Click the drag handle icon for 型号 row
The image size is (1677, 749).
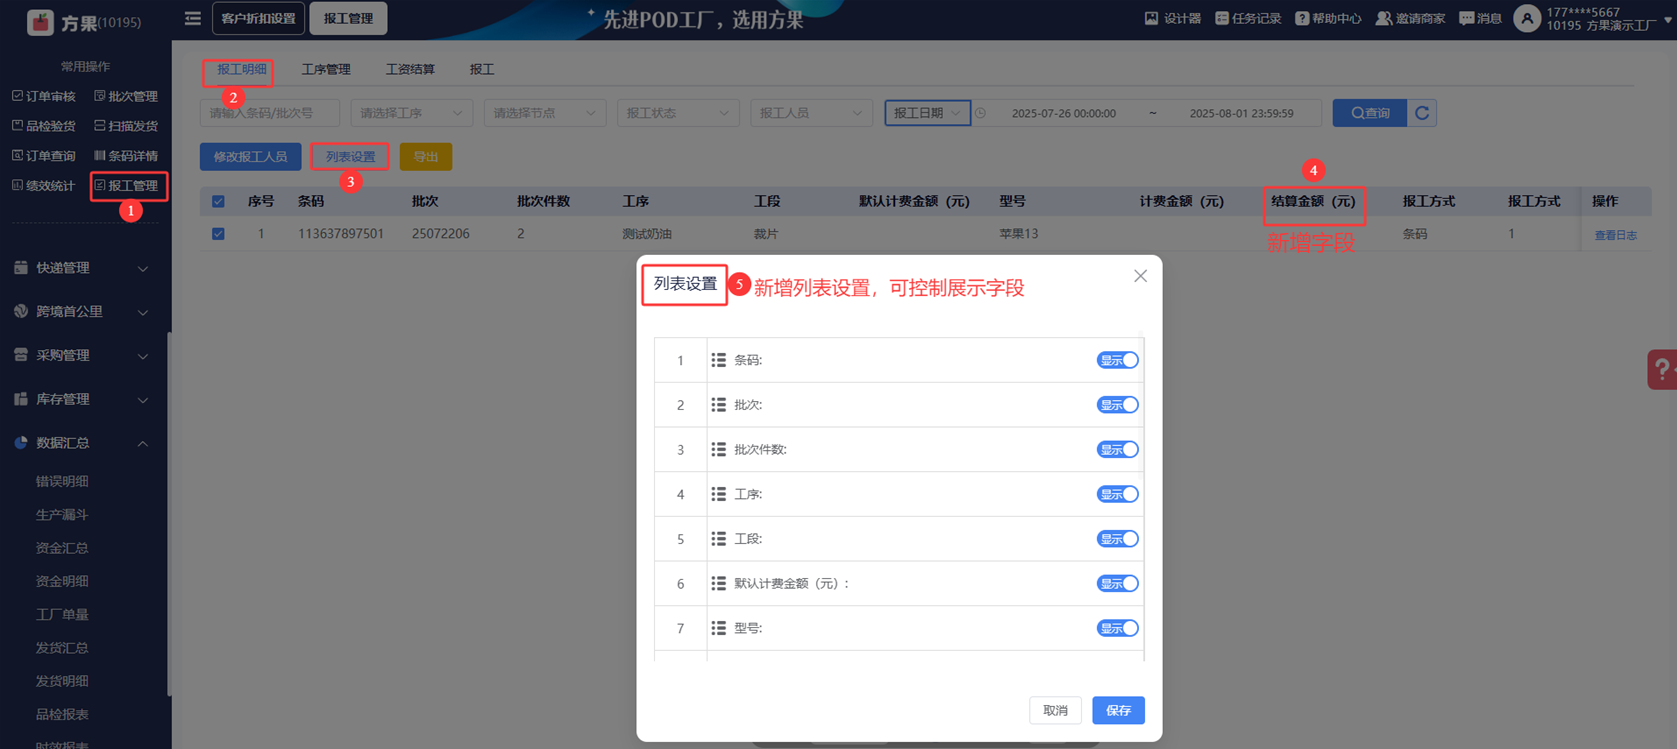tap(718, 628)
